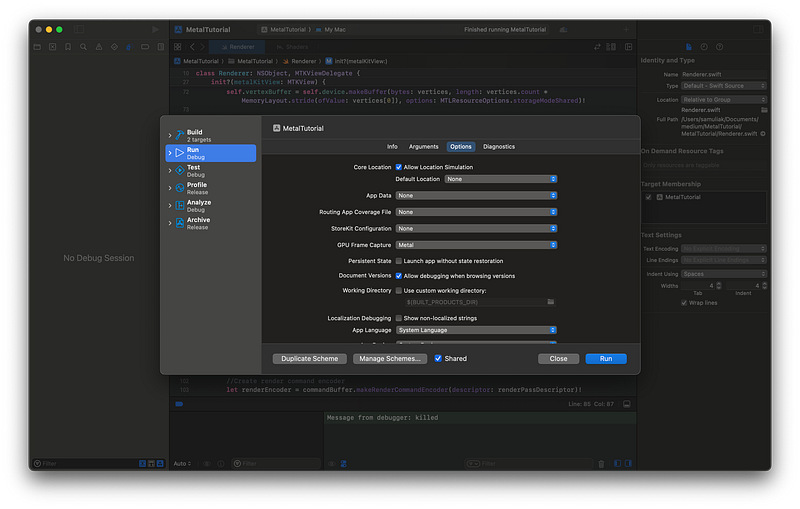The height and width of the screenshot is (509, 800).
Task: Expand the Archive scheme action chevron
Action: point(170,223)
